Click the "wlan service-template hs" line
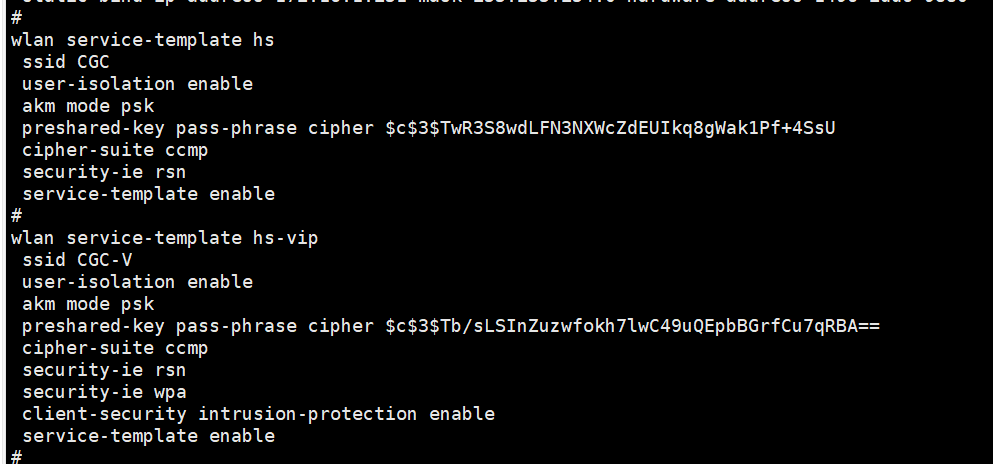The image size is (993, 464). [x=142, y=40]
